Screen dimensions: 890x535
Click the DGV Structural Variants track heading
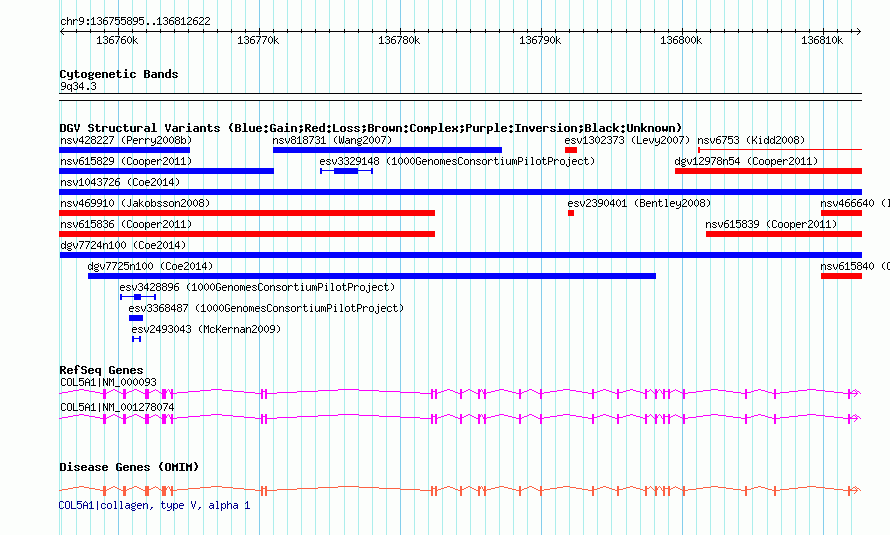[x=370, y=128]
